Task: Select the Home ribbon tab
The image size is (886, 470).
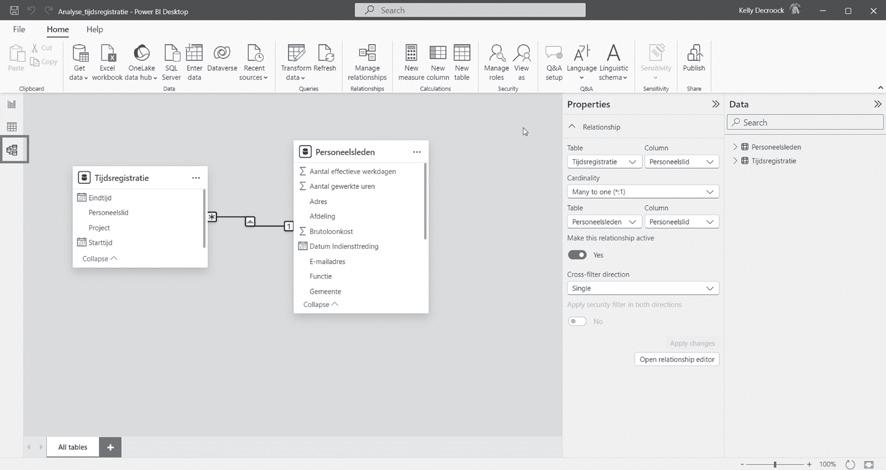Action: tap(58, 29)
